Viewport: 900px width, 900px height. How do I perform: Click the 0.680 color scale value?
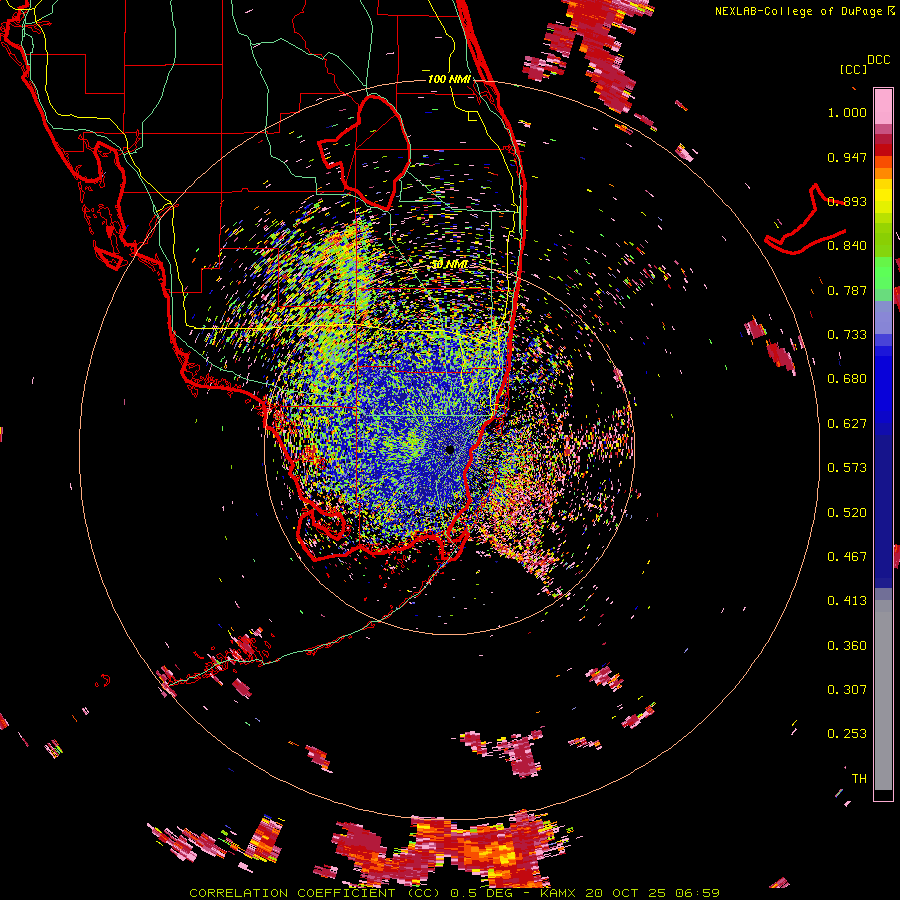(x=847, y=379)
